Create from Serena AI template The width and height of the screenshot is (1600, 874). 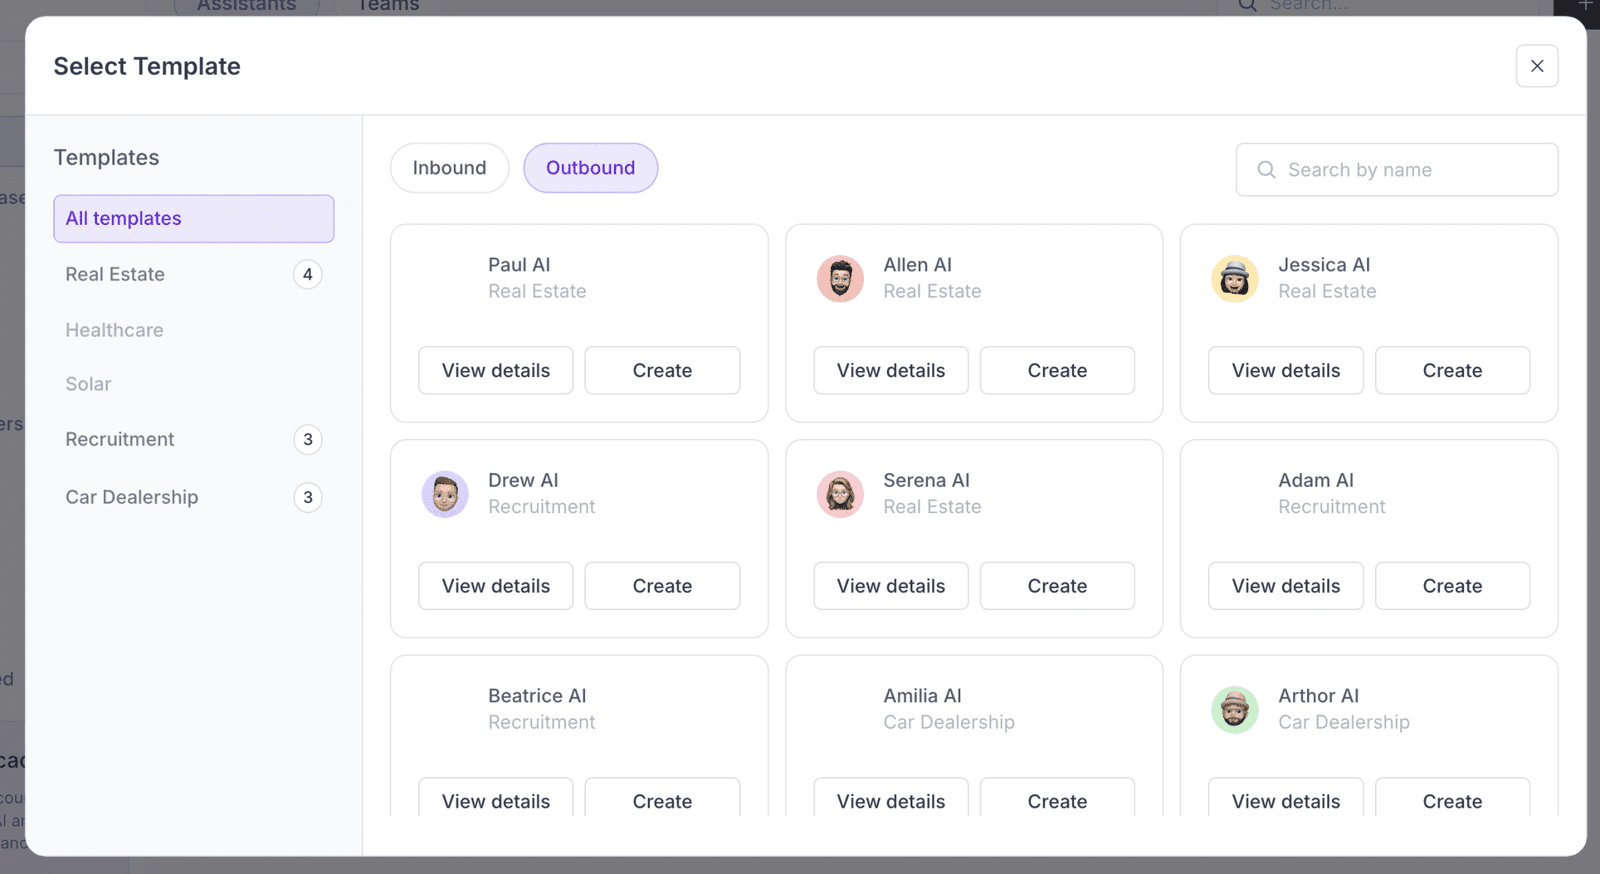[x=1057, y=586]
